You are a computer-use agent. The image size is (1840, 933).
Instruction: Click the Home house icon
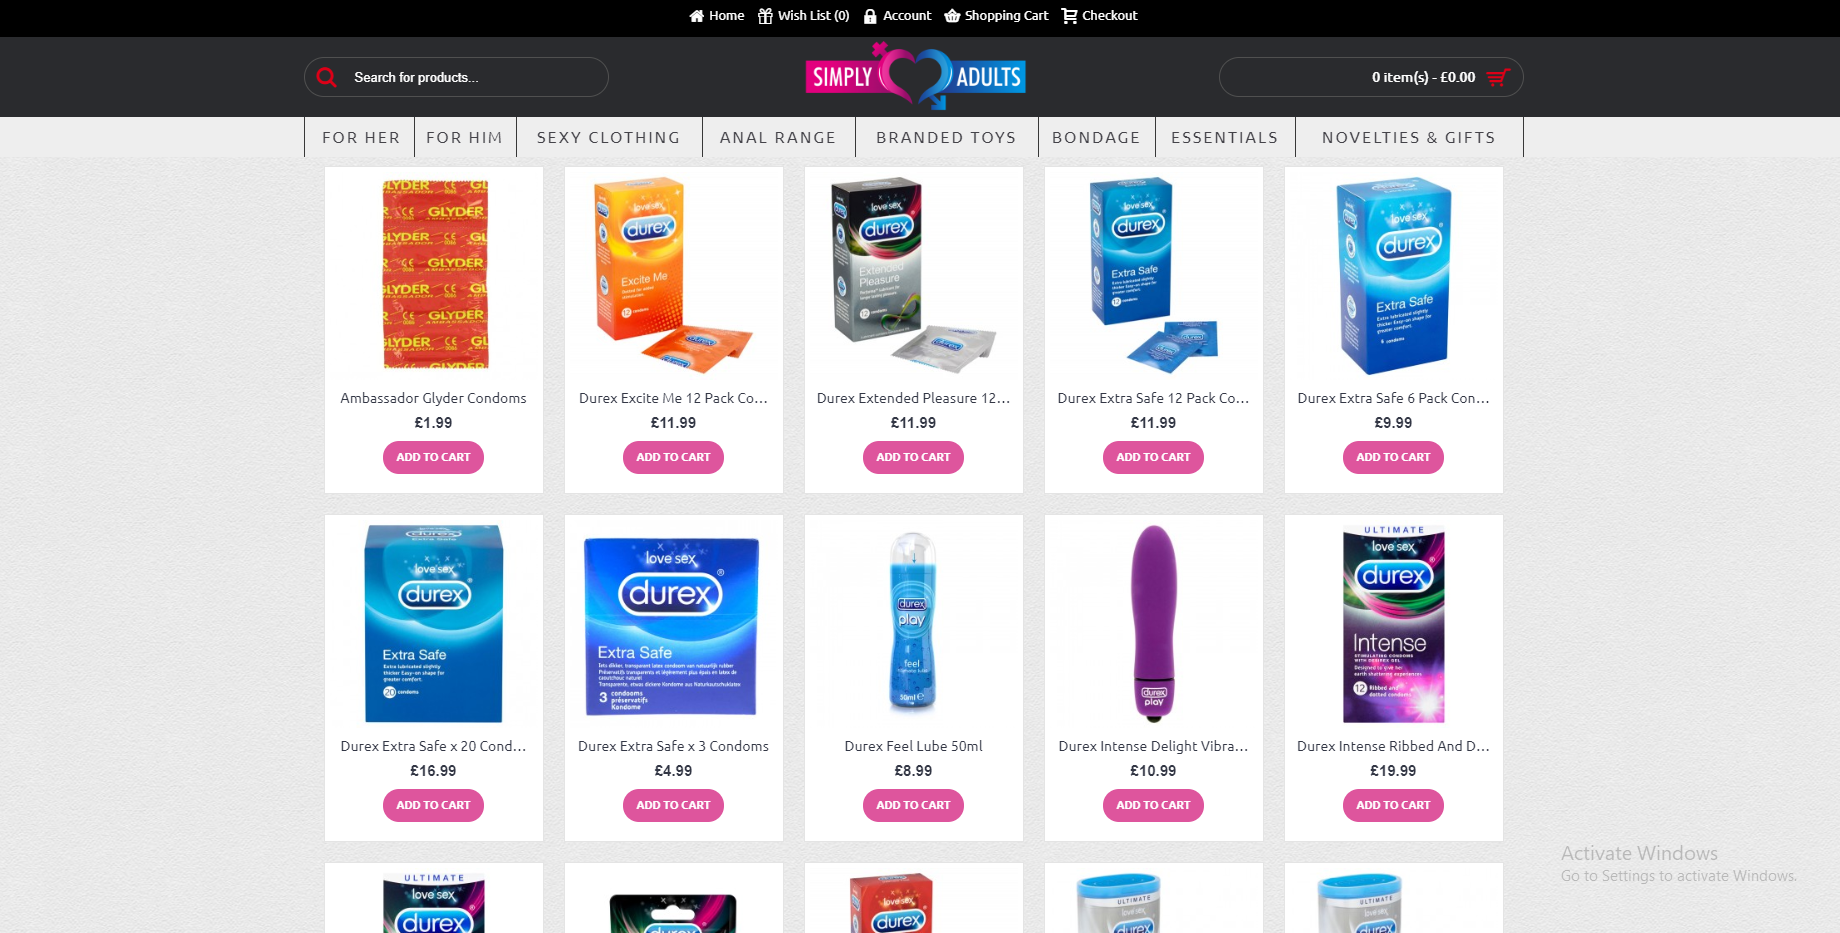point(696,16)
